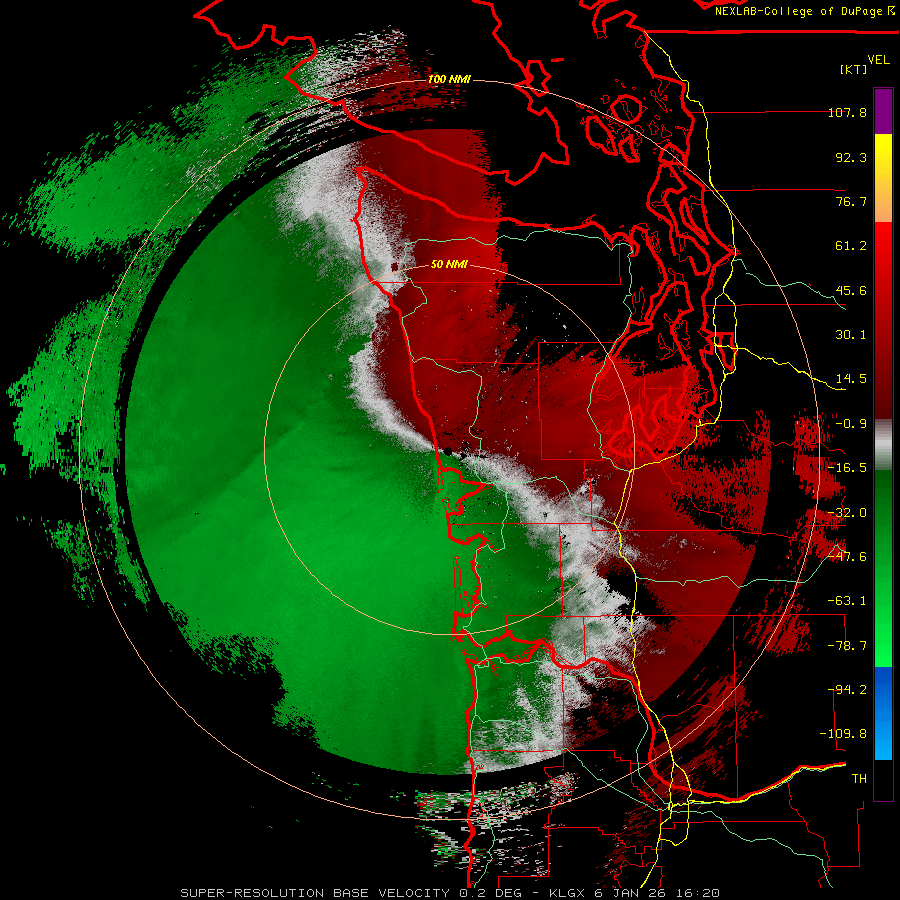This screenshot has width=900, height=900.
Task: Click the -94.2 velocity scale value
Action: click(x=847, y=690)
